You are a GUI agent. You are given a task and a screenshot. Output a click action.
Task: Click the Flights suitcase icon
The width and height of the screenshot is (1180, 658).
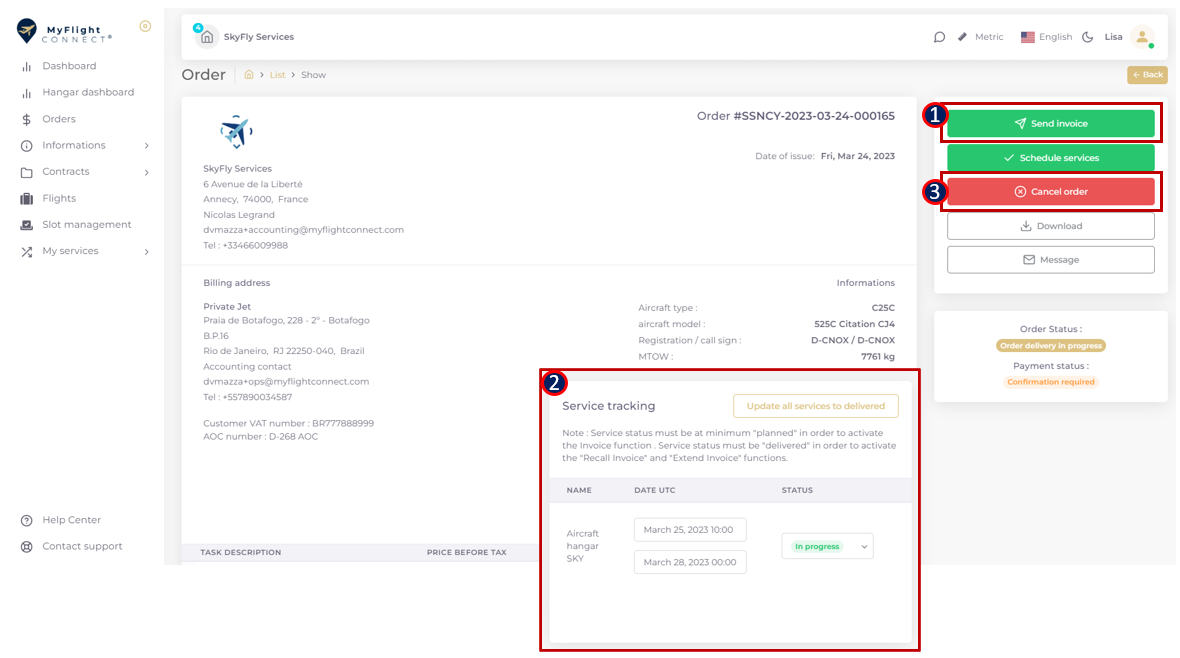click(26, 199)
